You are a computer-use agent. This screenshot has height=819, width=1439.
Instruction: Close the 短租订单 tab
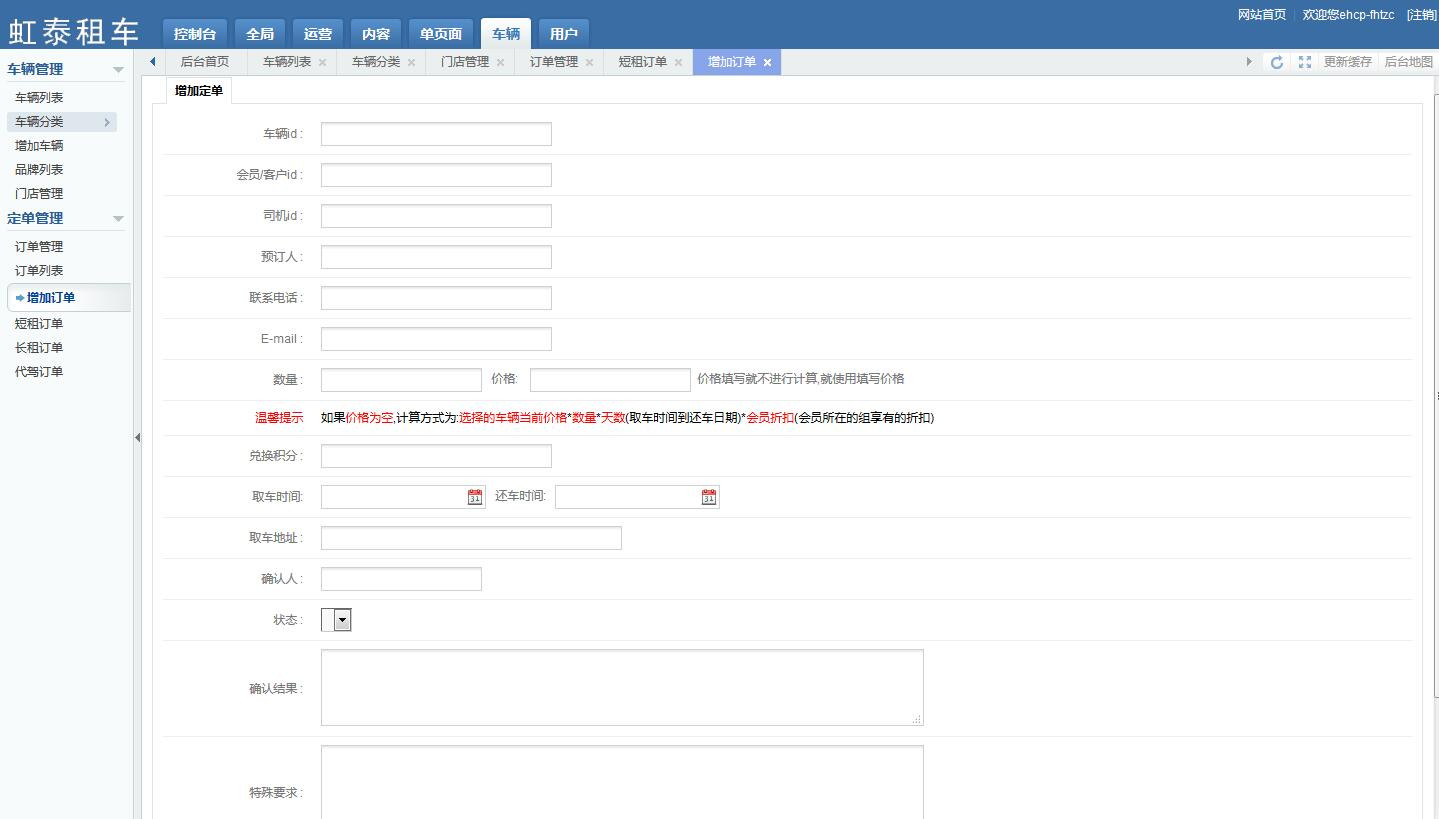click(678, 62)
